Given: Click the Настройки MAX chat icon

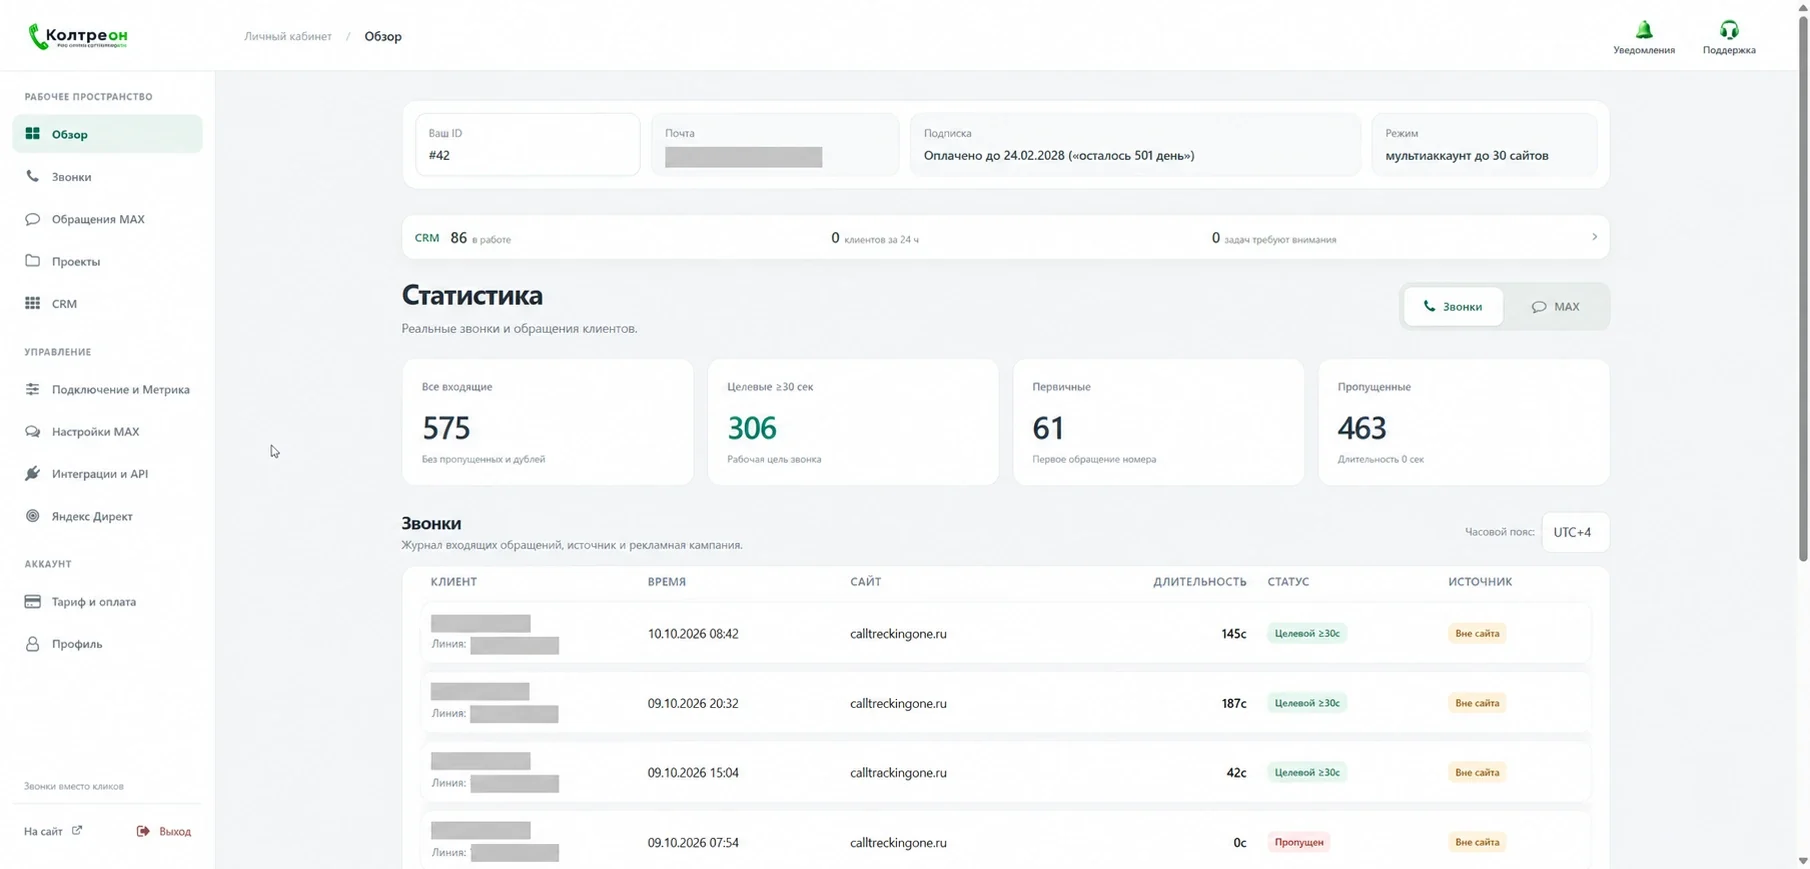Looking at the screenshot, I should point(33,431).
